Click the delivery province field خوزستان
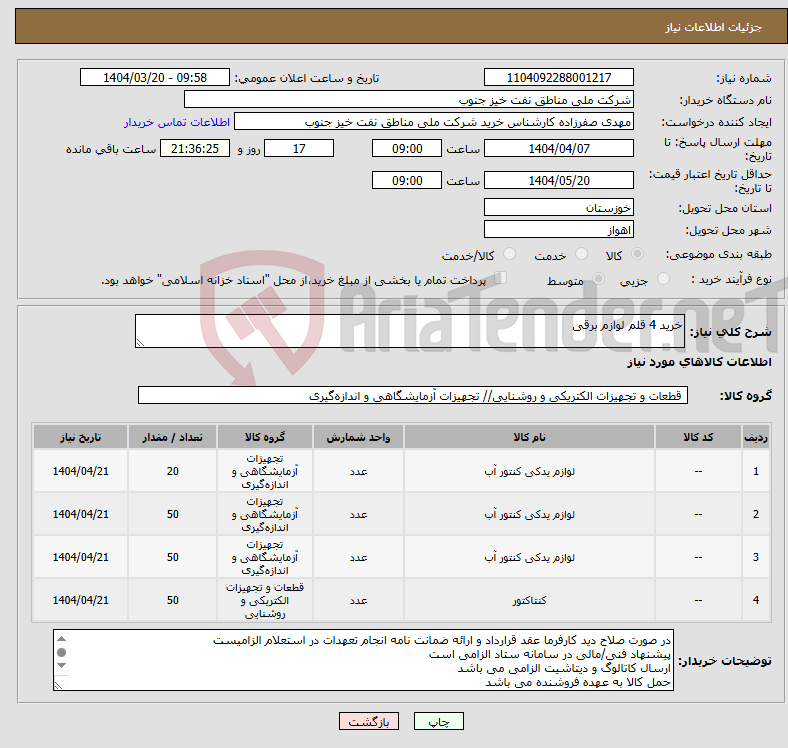The width and height of the screenshot is (788, 748). 558,207
